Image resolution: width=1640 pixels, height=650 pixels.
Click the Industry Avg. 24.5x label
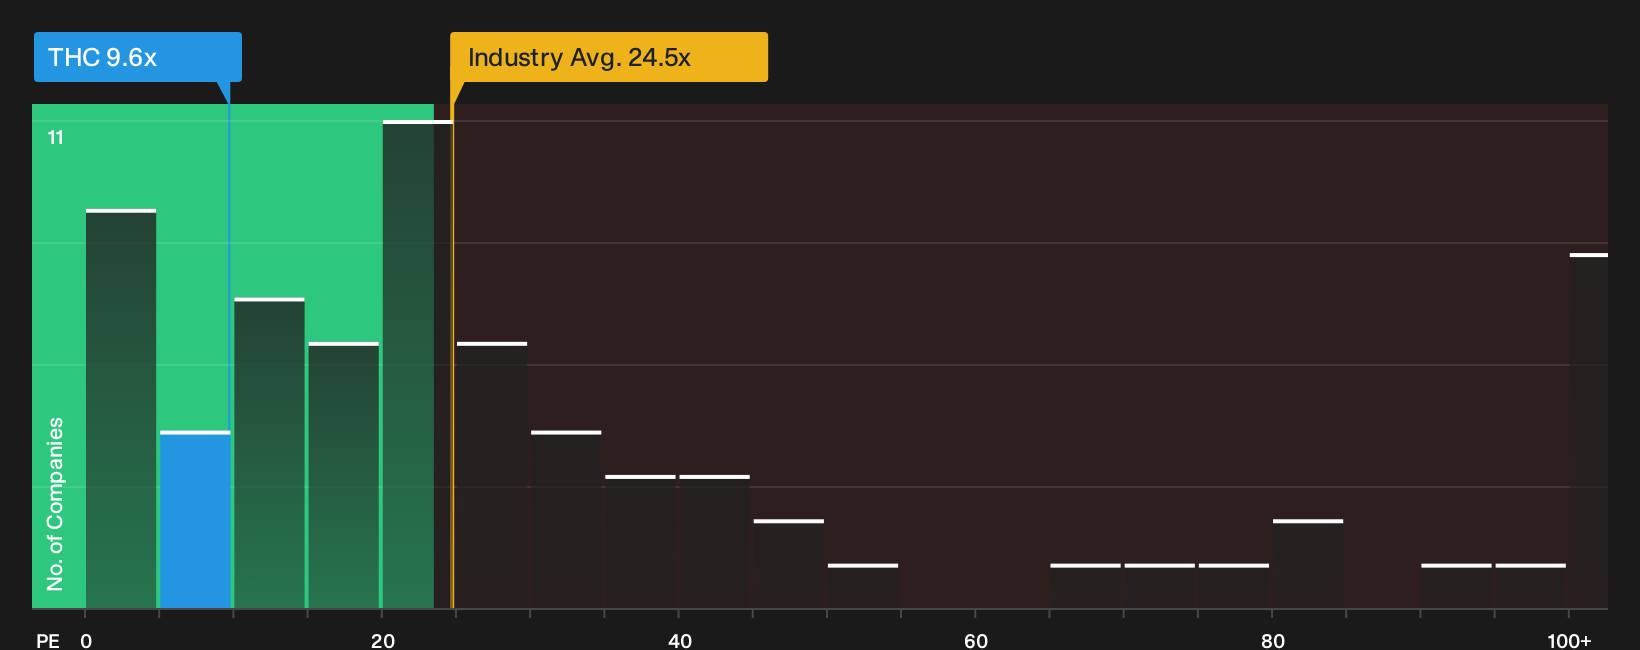(609, 57)
